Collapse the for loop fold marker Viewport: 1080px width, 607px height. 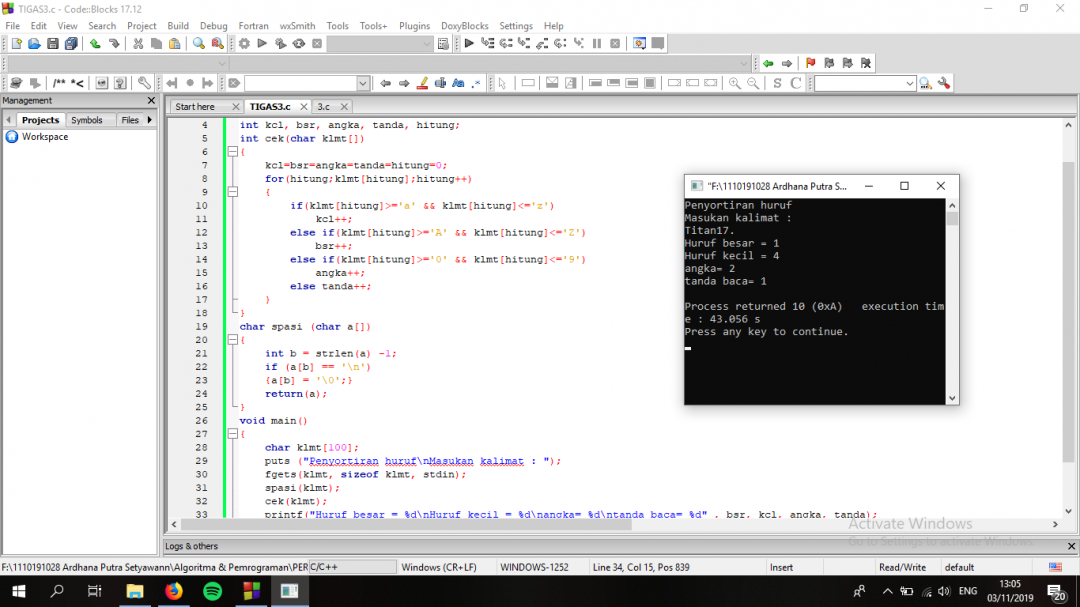pos(233,192)
